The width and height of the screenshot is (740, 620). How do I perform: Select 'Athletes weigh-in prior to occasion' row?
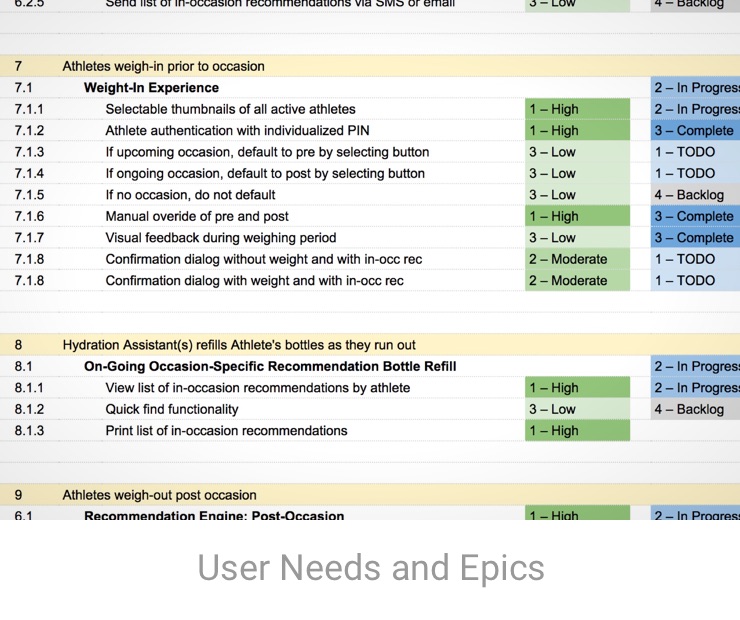pos(164,66)
